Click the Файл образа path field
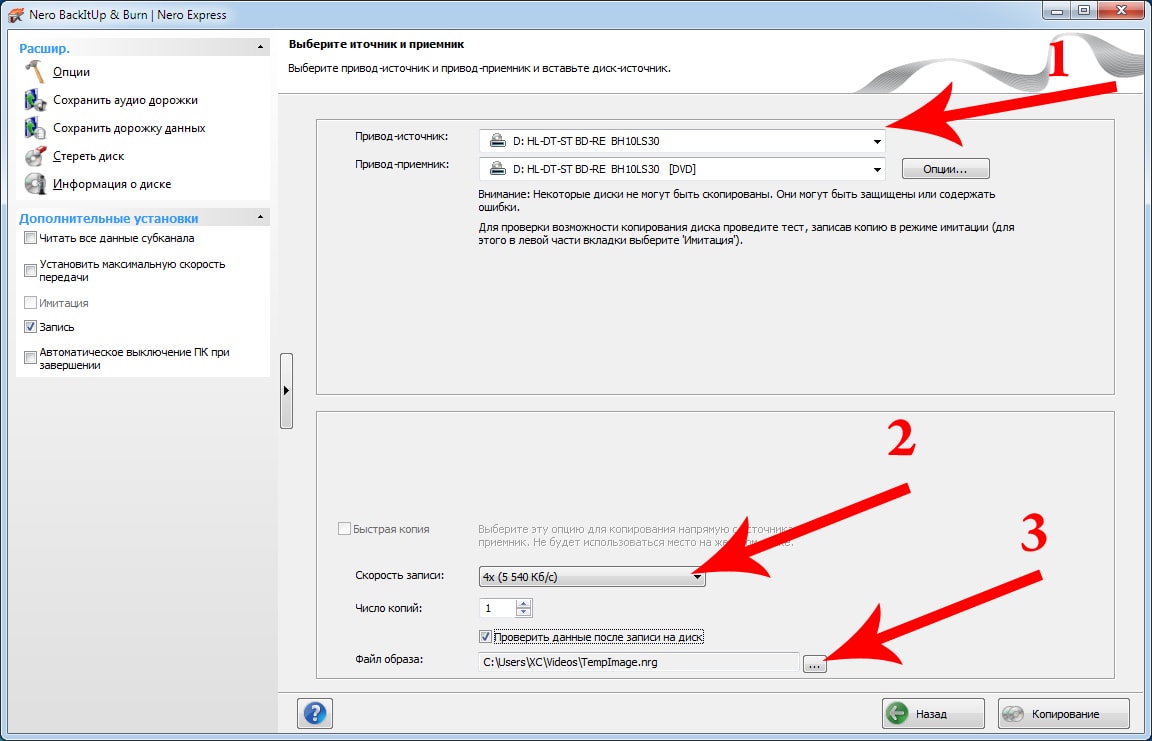 coord(638,662)
